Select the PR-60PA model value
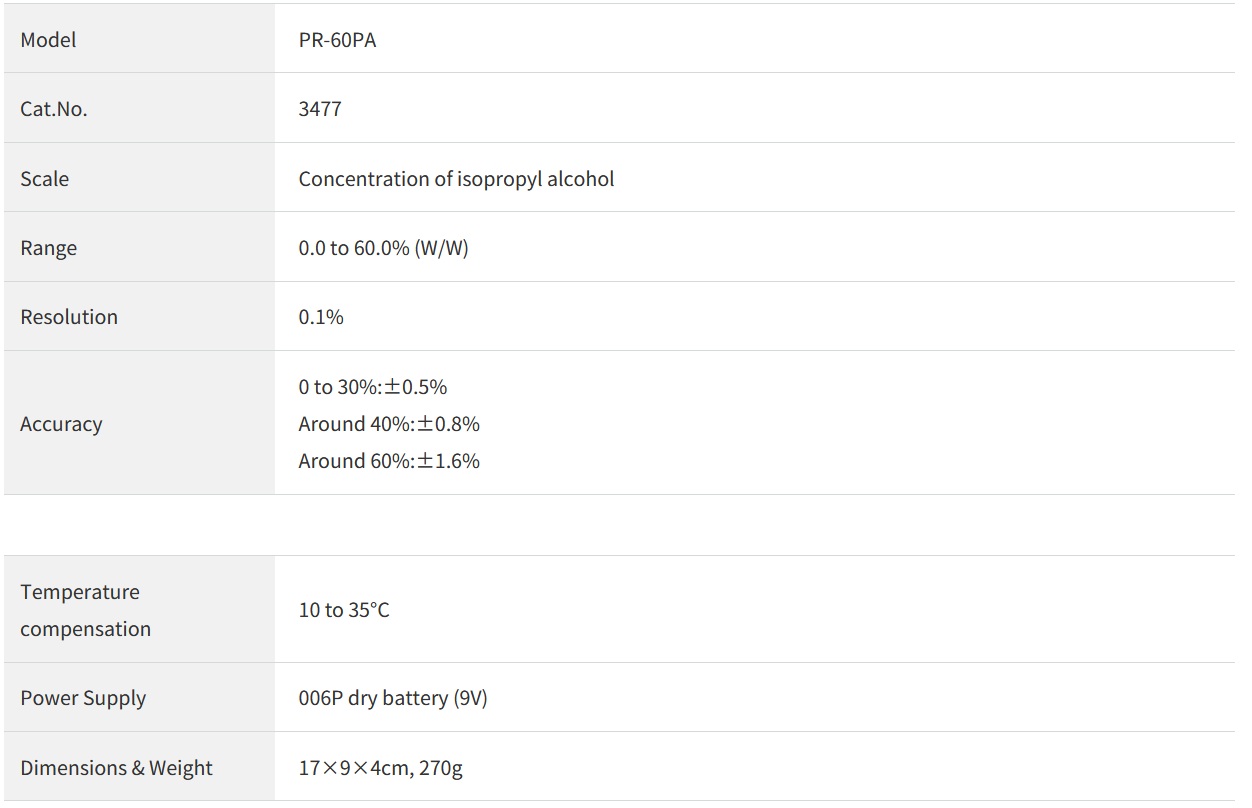This screenshot has width=1252, height=808. (337, 40)
